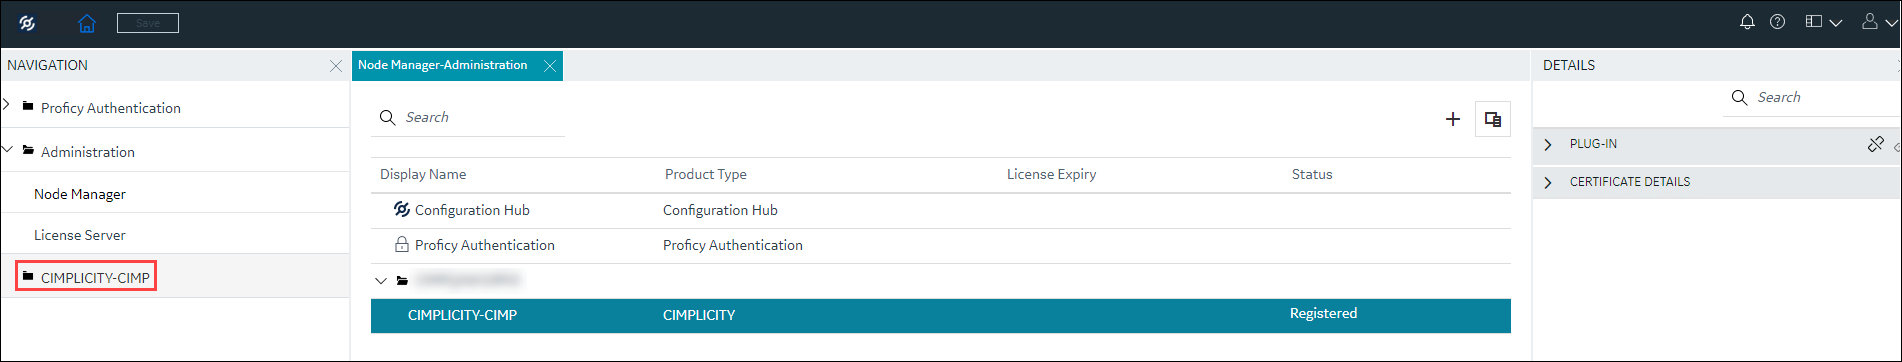
Task: Collapse the Administration tree node
Action: point(7,150)
